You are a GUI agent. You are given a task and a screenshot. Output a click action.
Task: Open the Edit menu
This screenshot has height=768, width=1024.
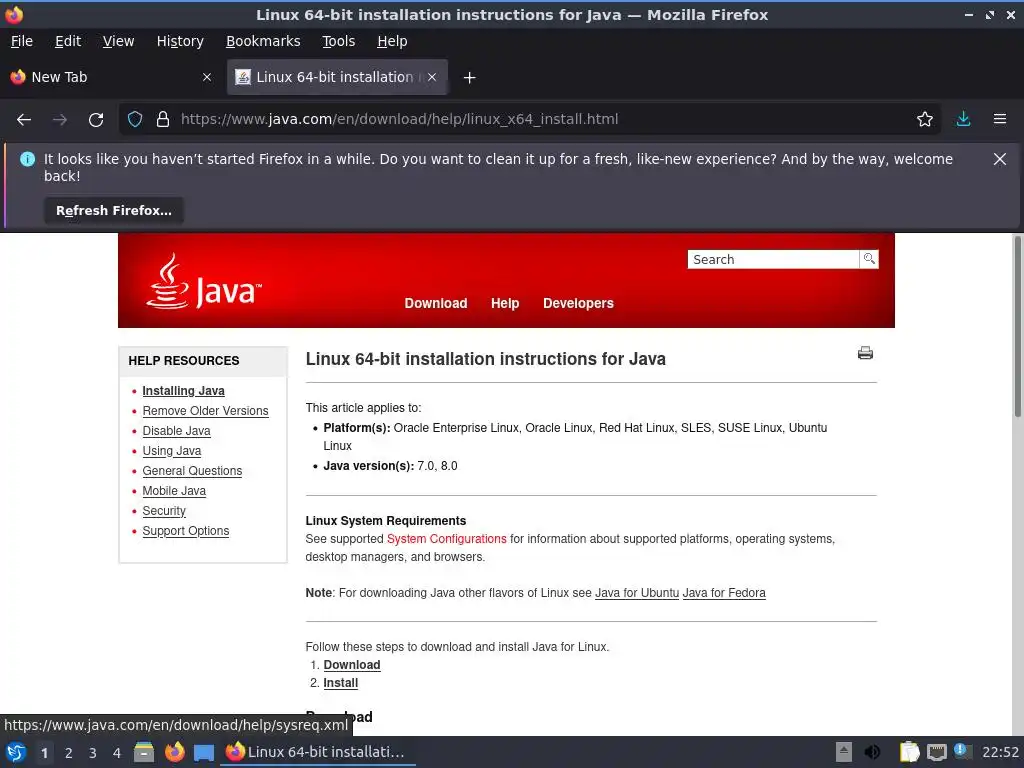(68, 41)
